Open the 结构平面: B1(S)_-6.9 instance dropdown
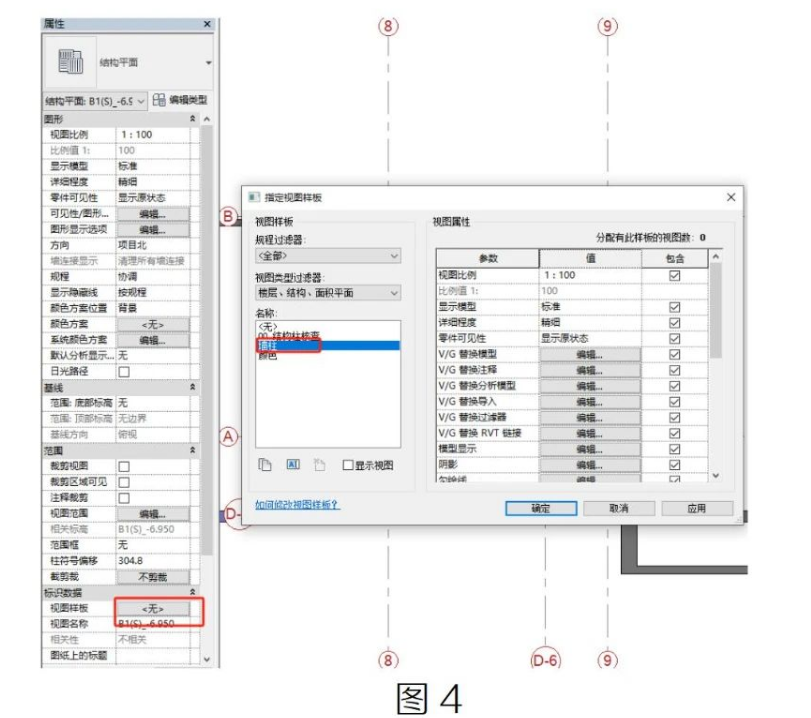Screen dimensions: 811x718 95,101
